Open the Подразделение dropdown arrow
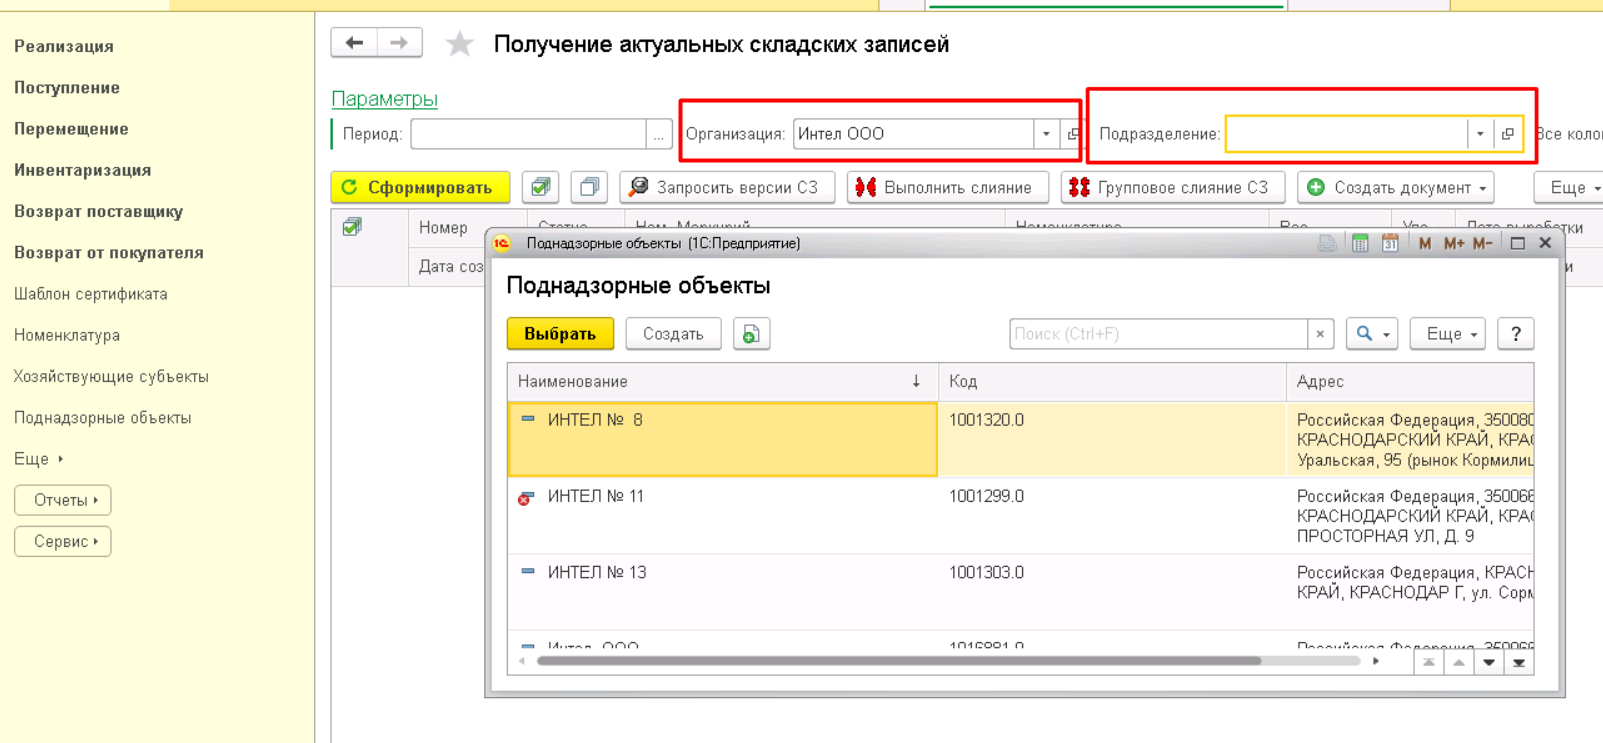This screenshot has height=743, width=1603. click(1480, 134)
